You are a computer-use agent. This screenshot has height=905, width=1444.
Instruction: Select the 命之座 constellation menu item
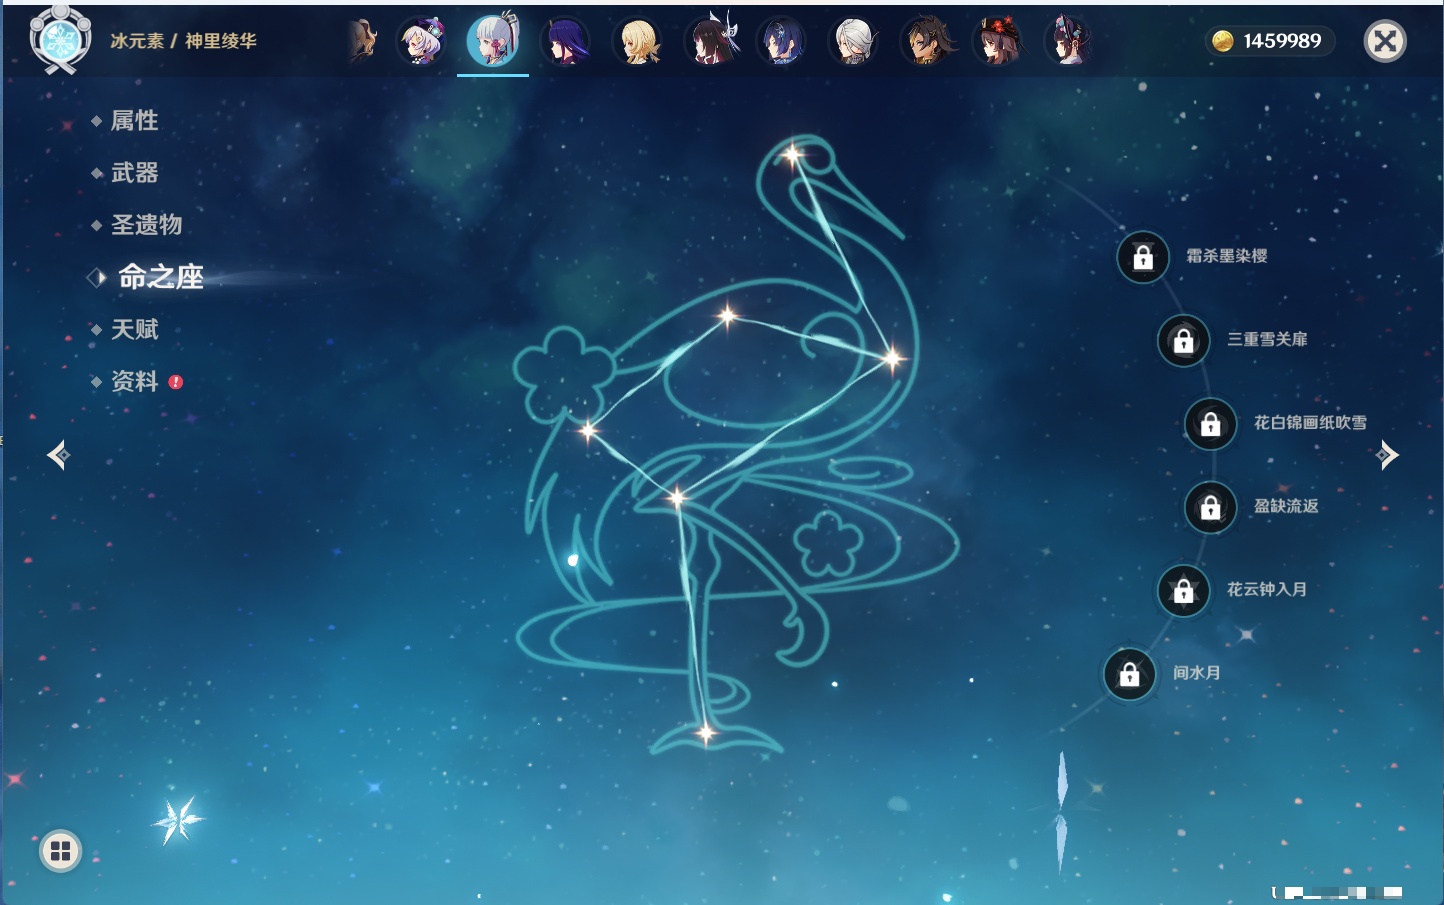[x=160, y=277]
